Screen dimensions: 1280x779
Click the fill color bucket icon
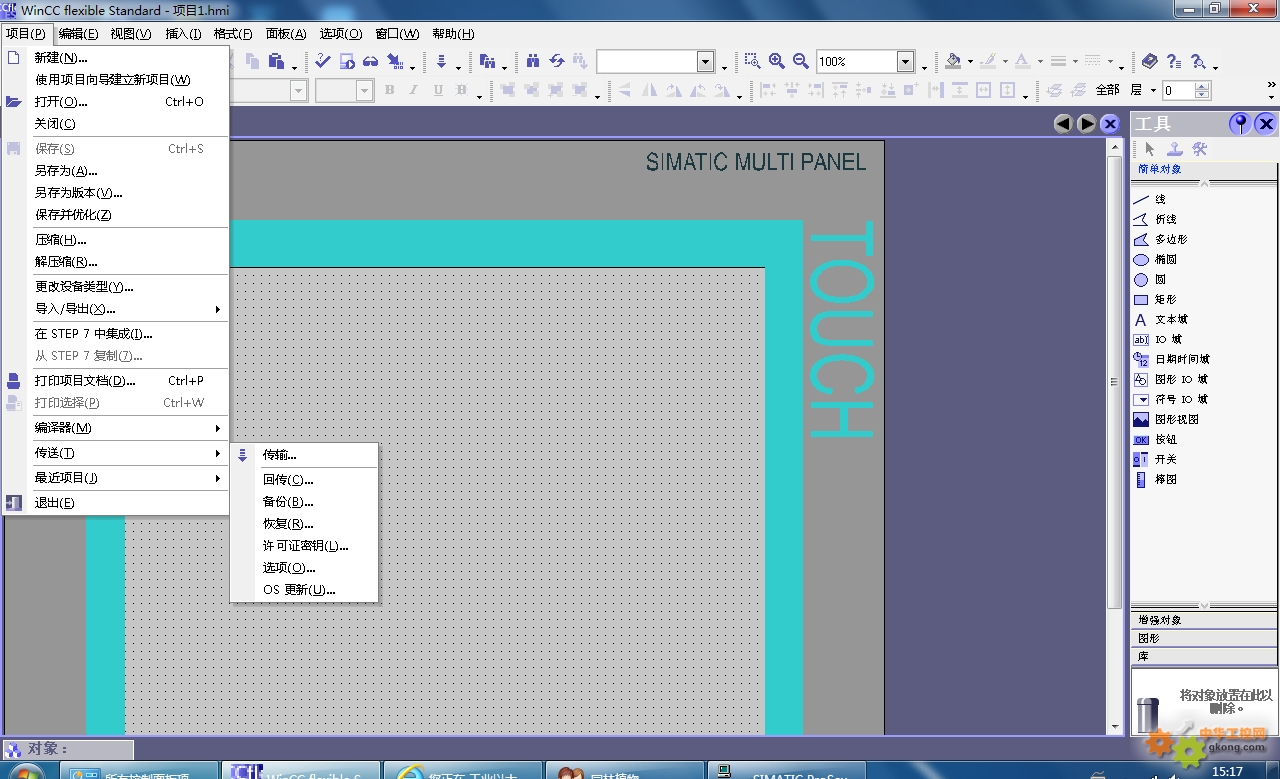pyautogui.click(x=953, y=61)
